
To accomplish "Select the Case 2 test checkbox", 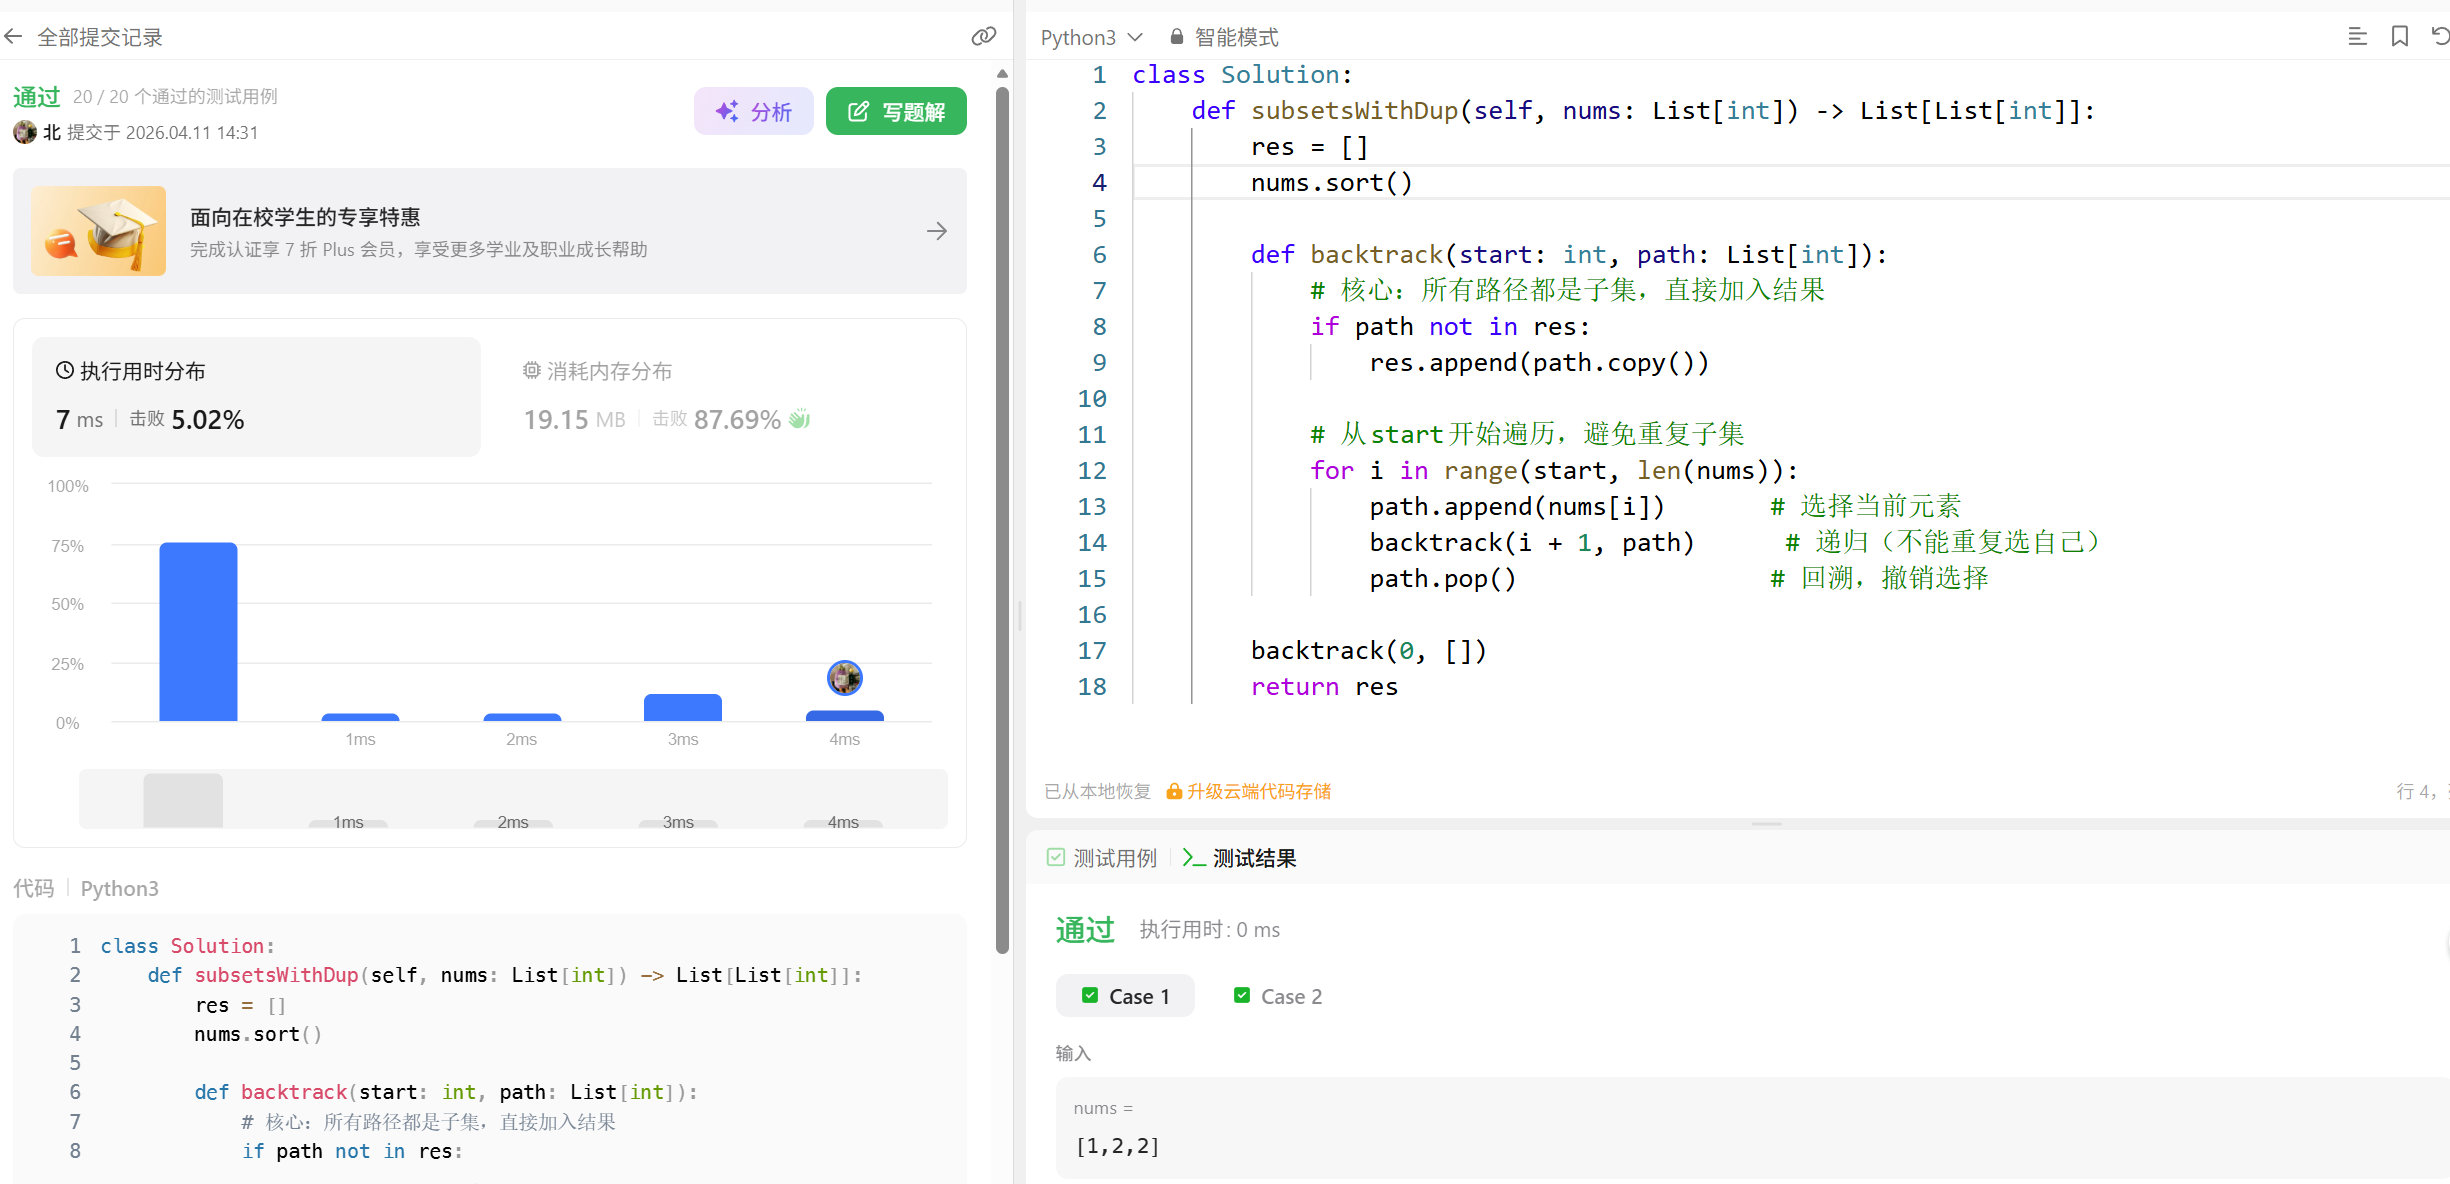I will tap(1242, 996).
